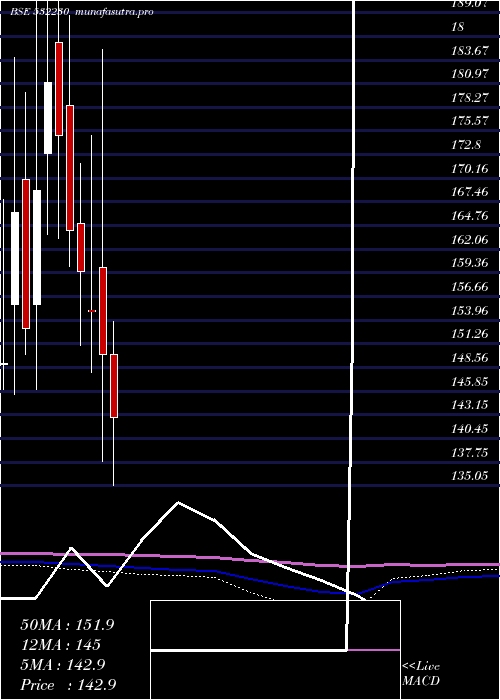Click the 178.27 price axis label

coord(470,98)
